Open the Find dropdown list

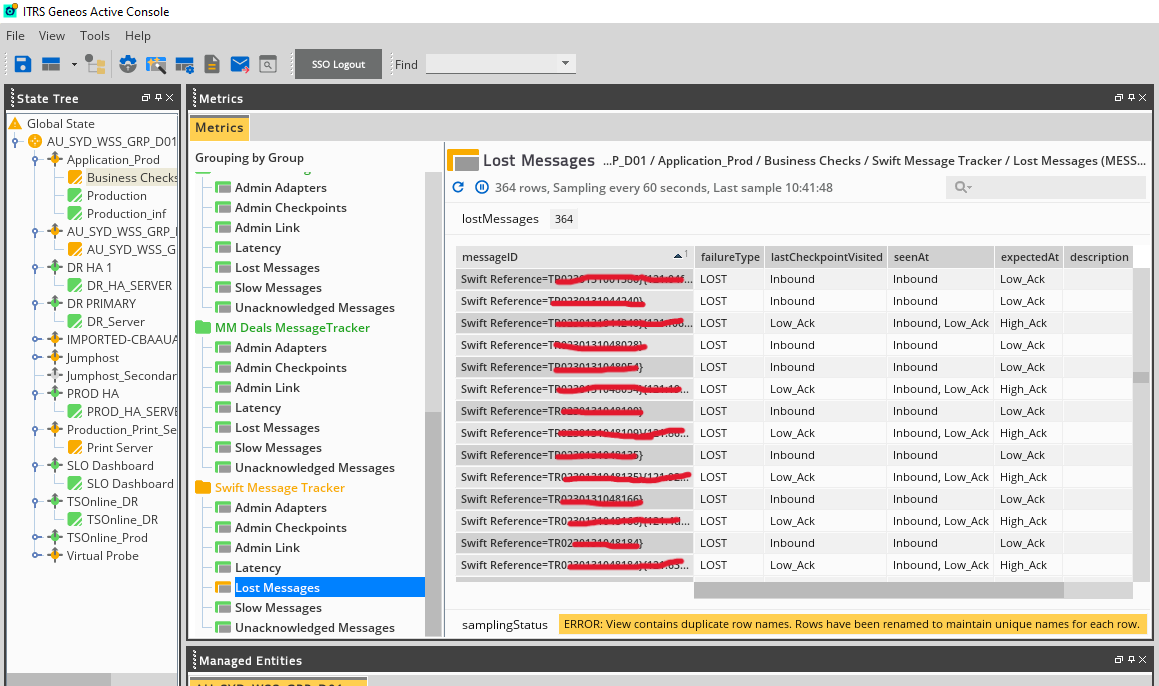click(x=565, y=64)
